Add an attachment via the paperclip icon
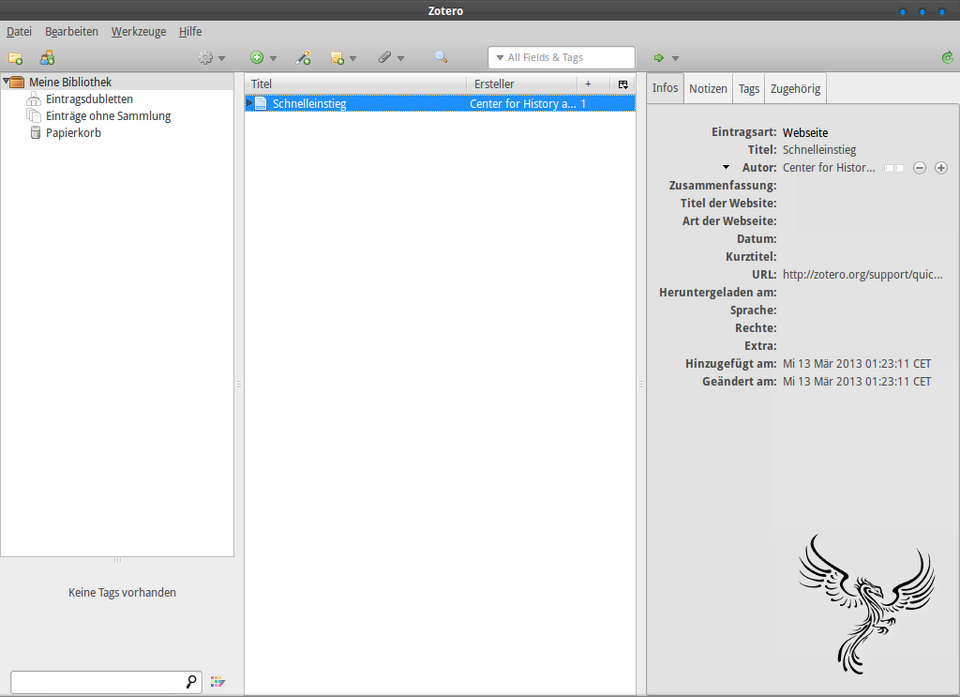The image size is (960, 697). pyautogui.click(x=384, y=57)
